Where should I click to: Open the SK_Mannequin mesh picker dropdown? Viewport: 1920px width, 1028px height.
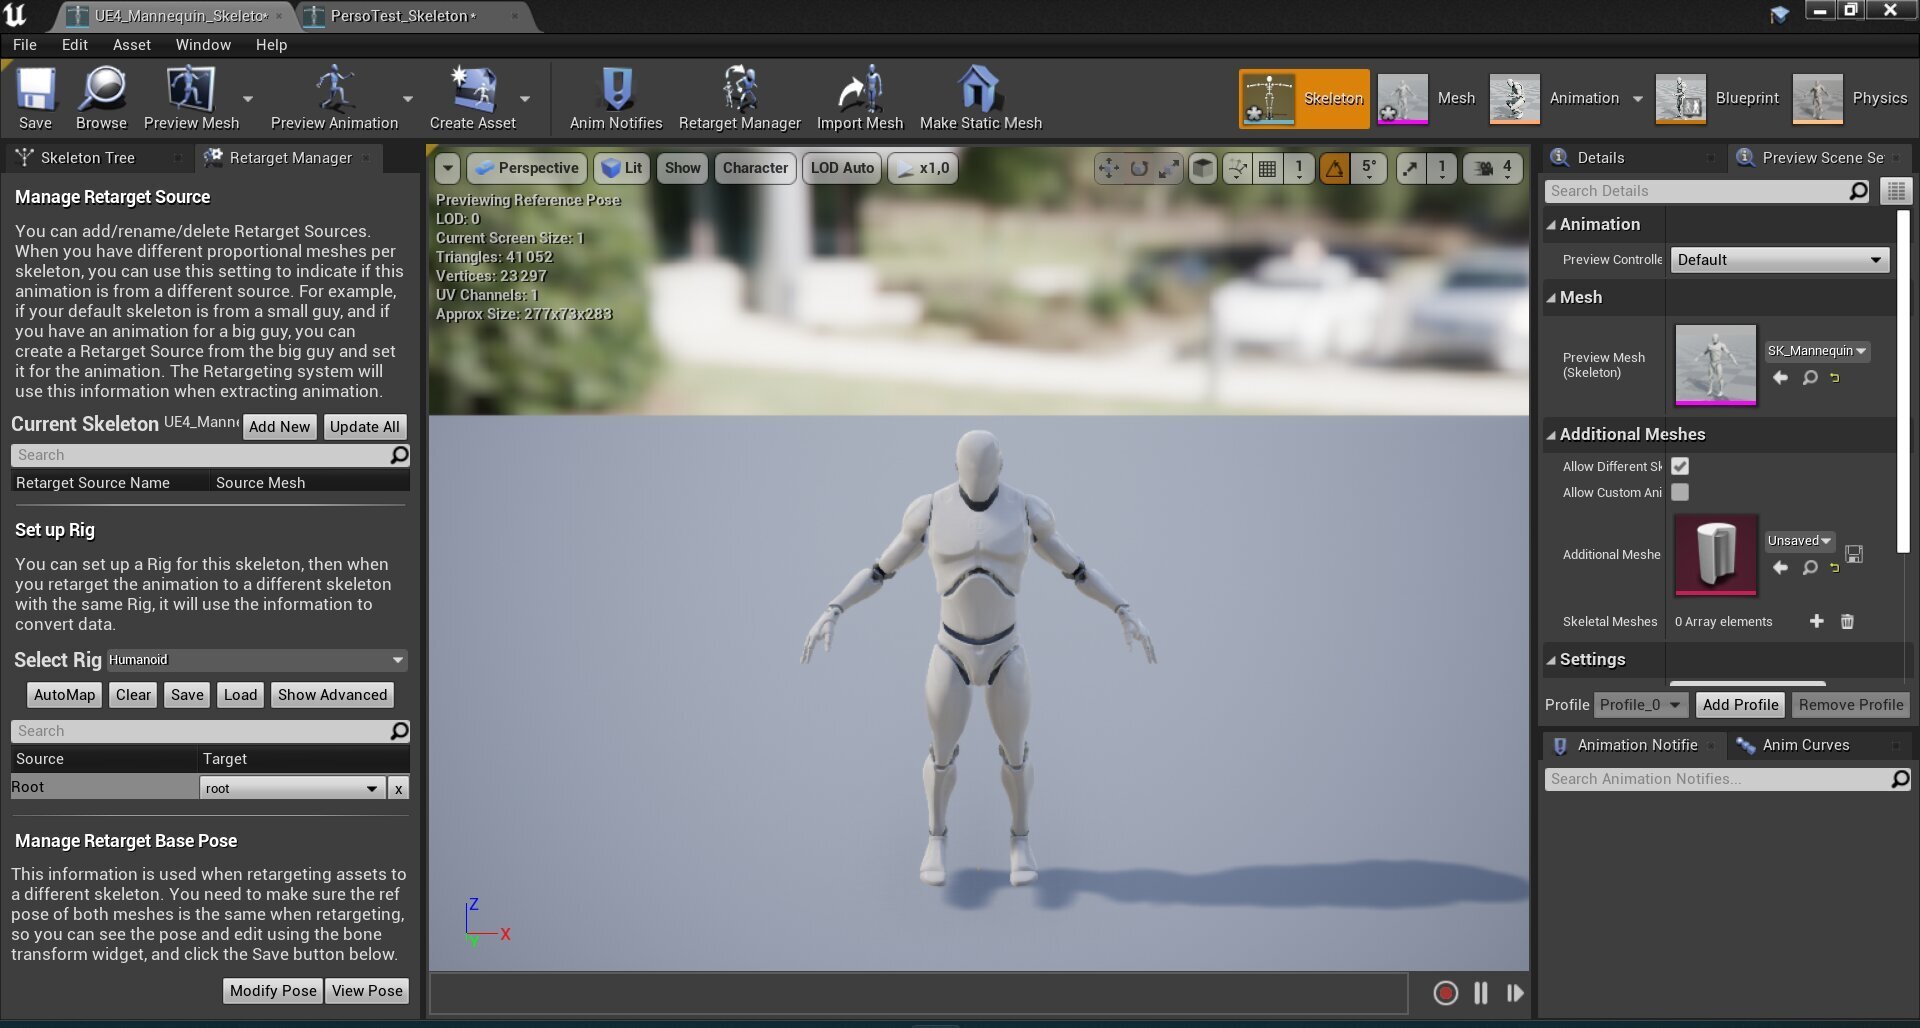point(1816,351)
